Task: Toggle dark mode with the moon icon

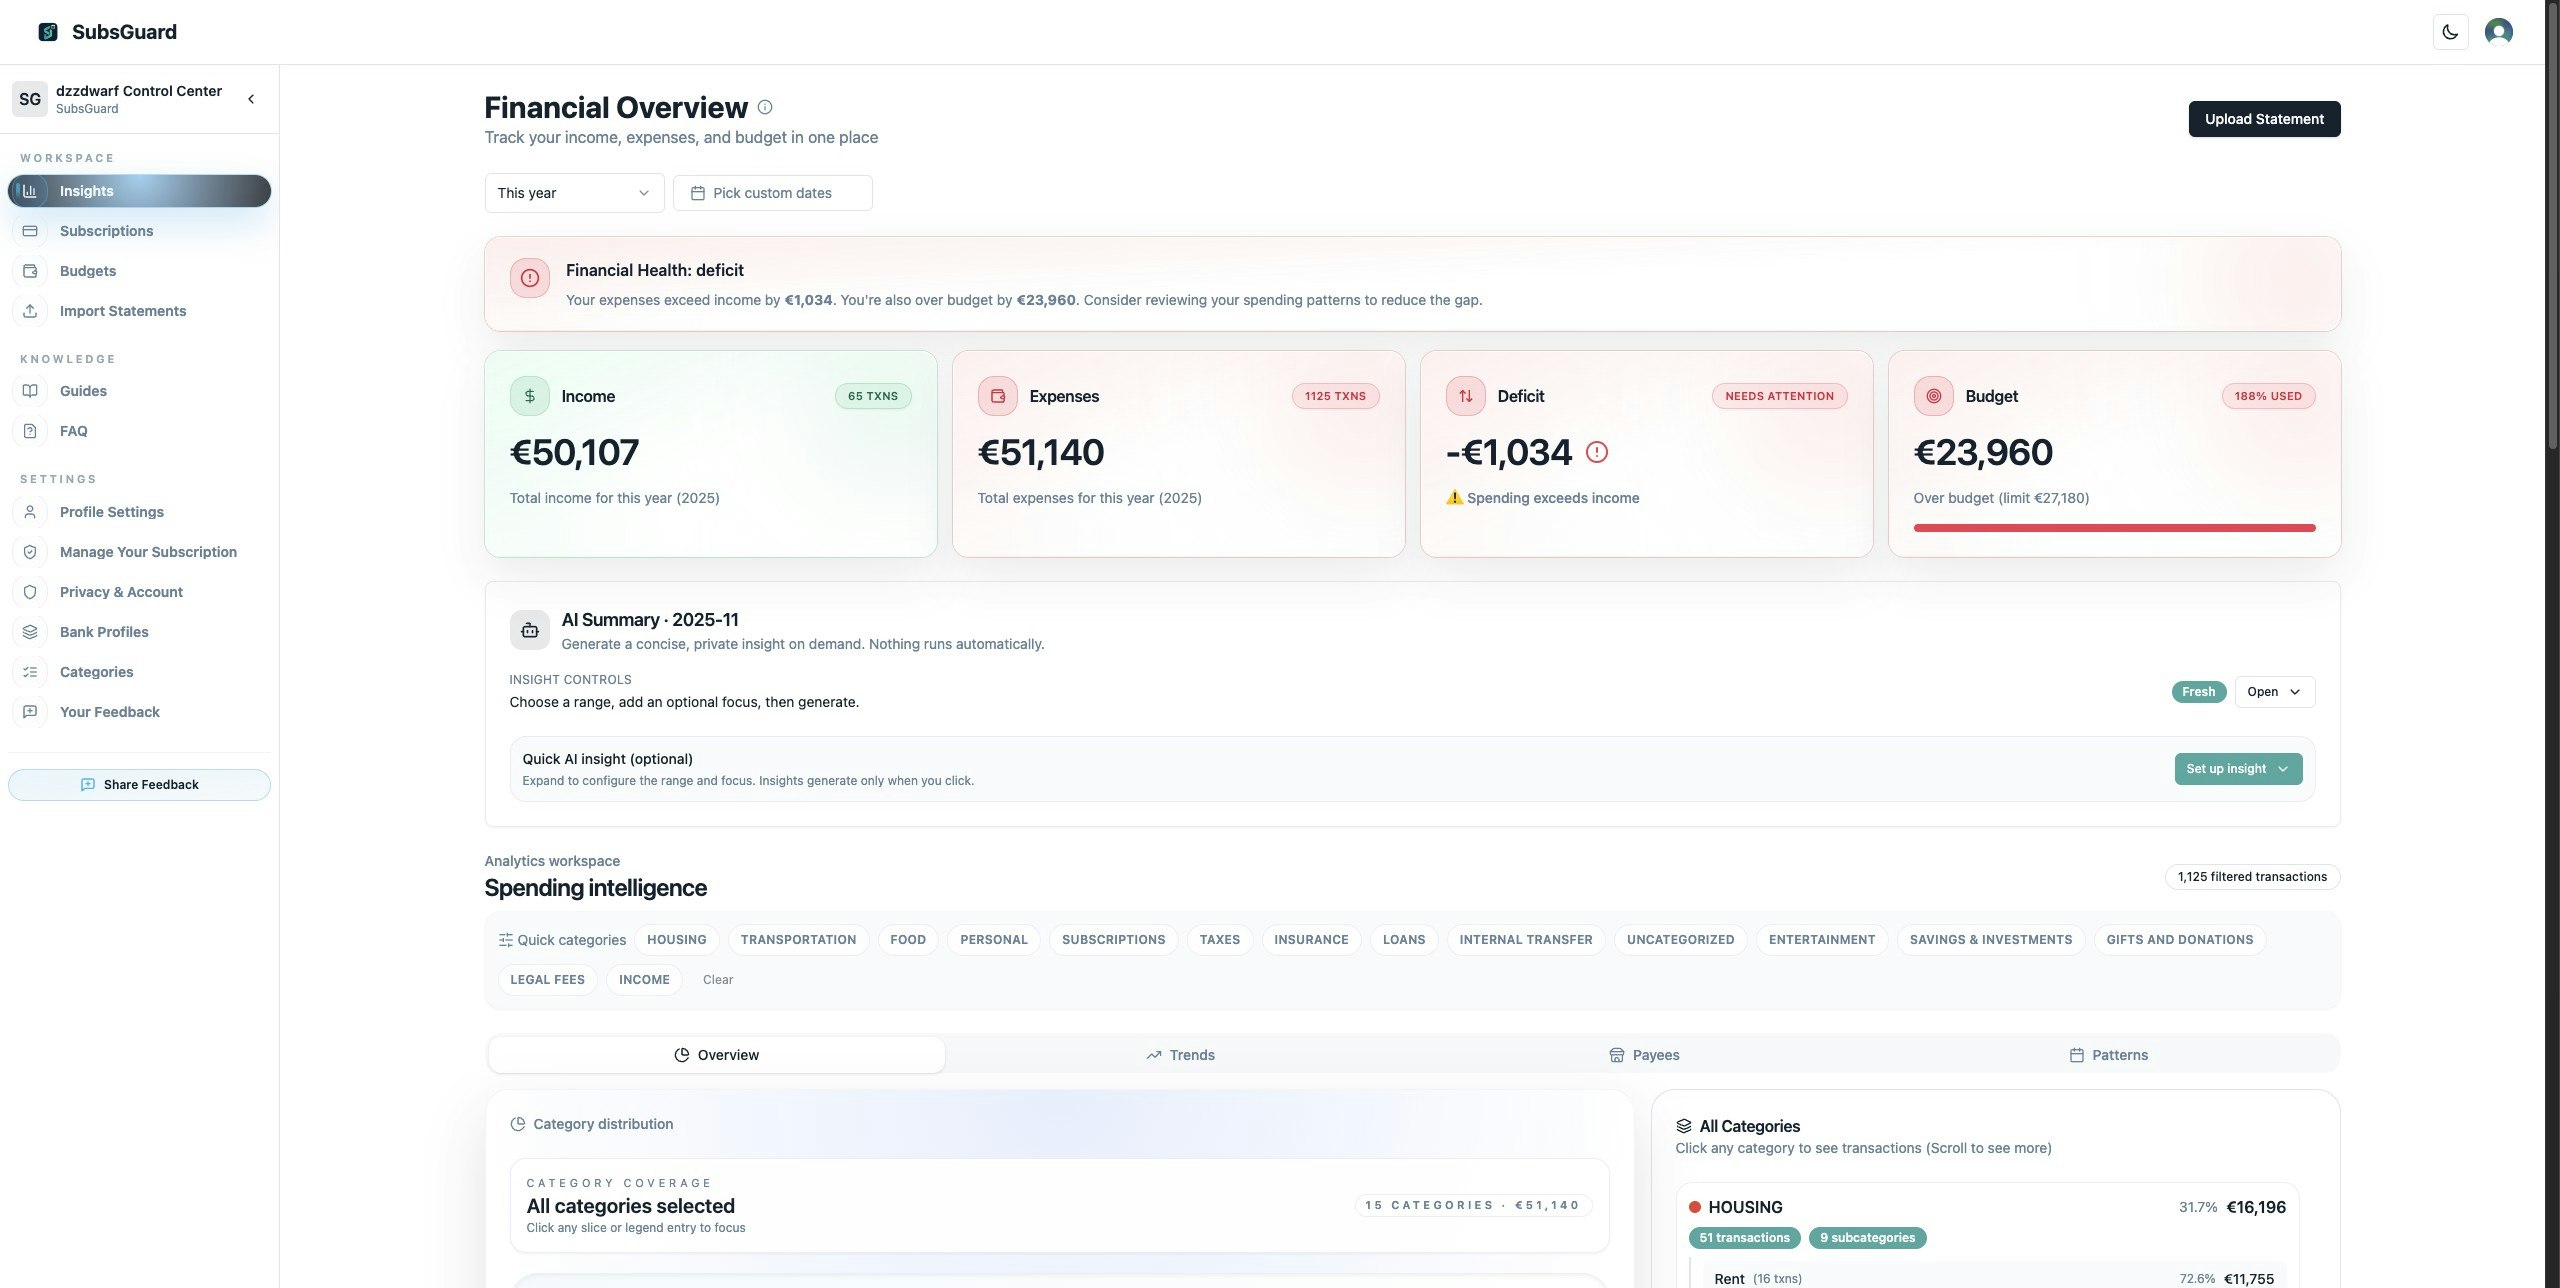Action: click(2450, 32)
